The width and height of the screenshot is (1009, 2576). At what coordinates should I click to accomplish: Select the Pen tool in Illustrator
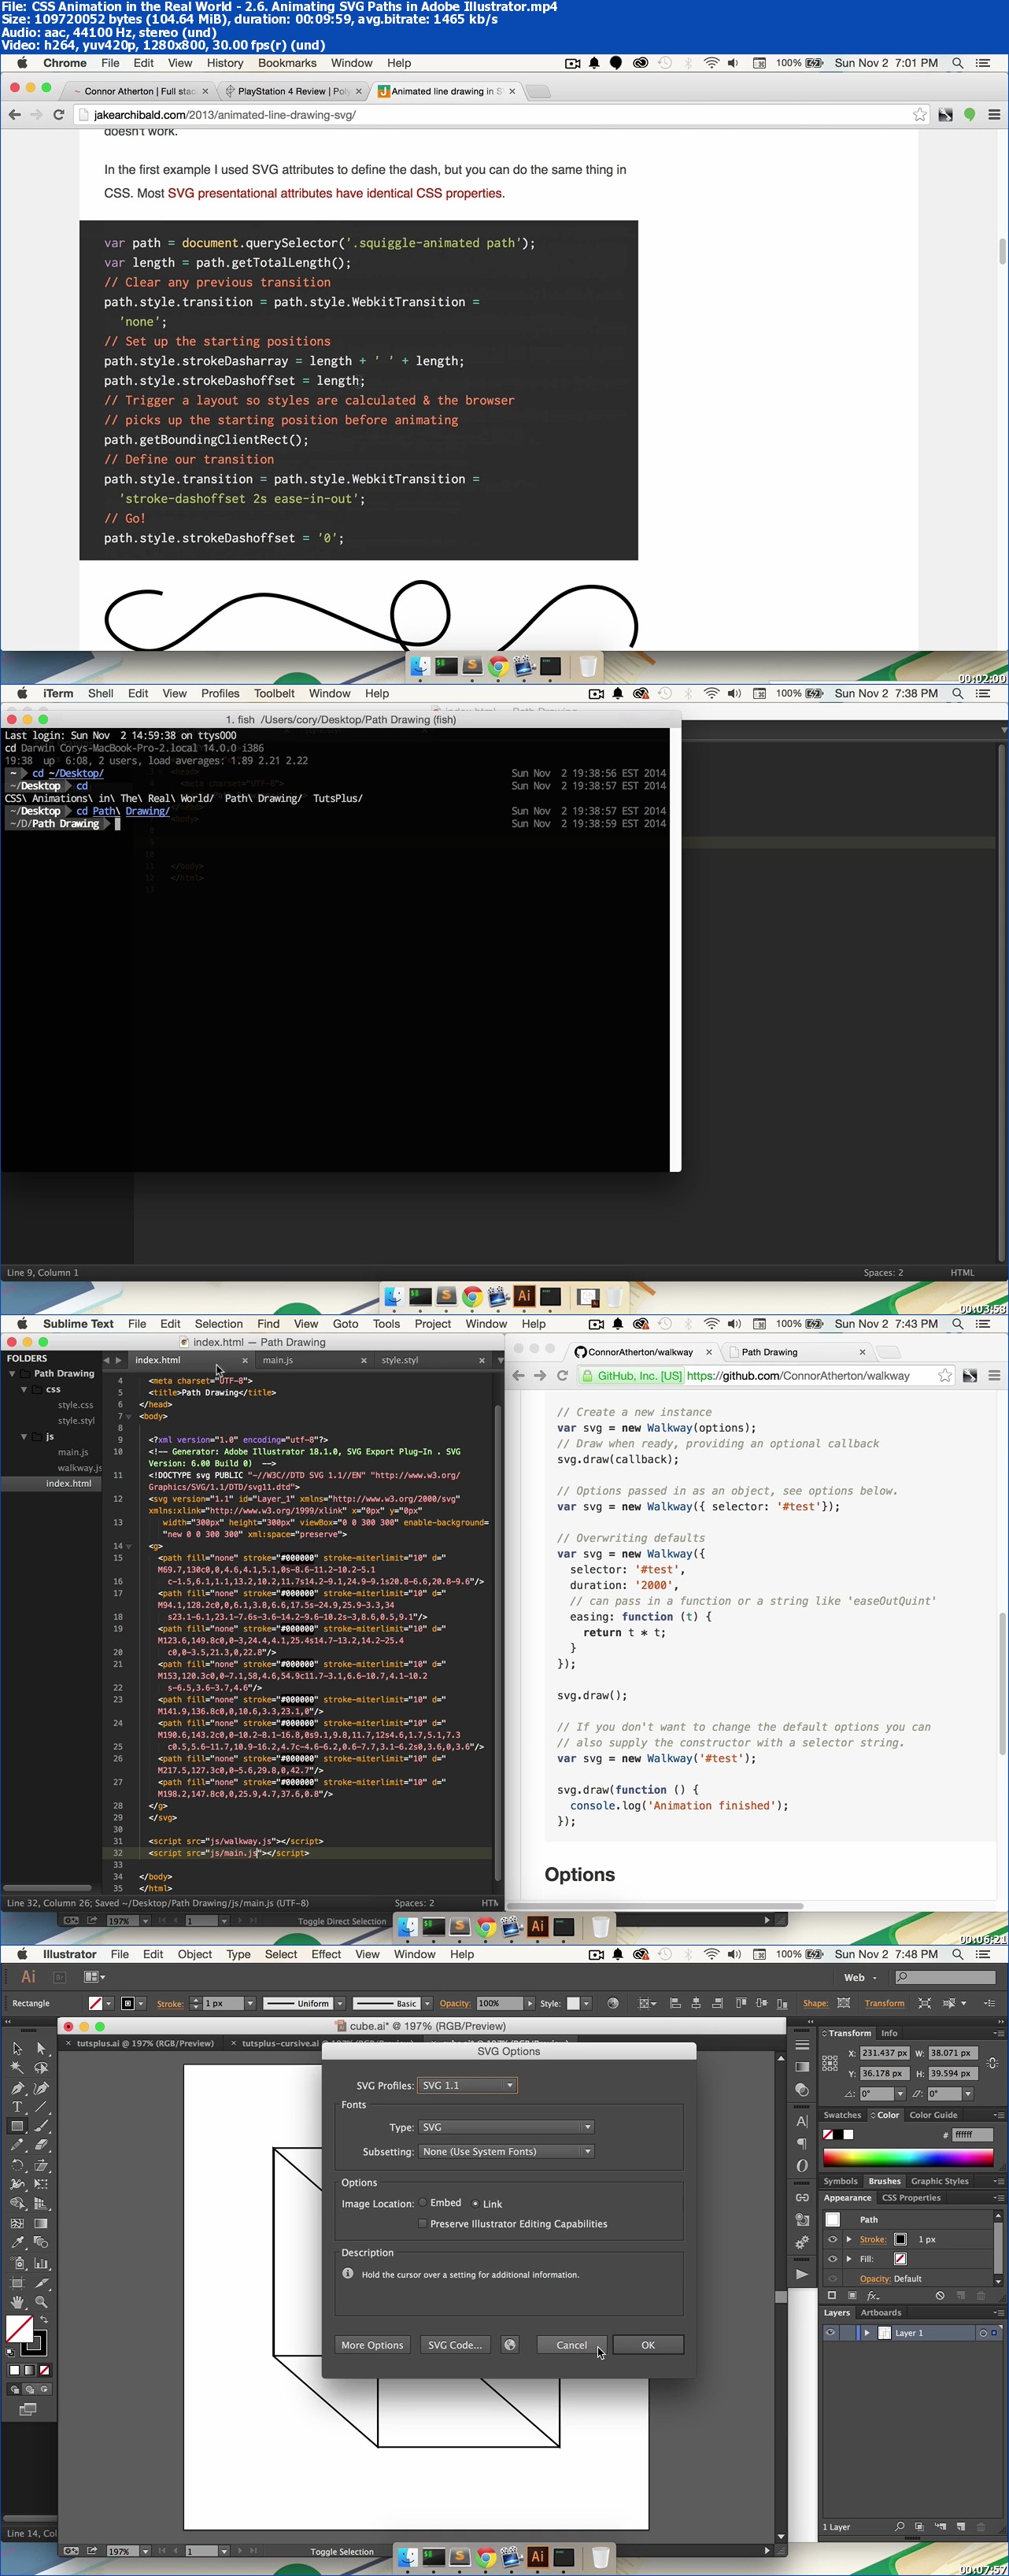pos(17,2088)
